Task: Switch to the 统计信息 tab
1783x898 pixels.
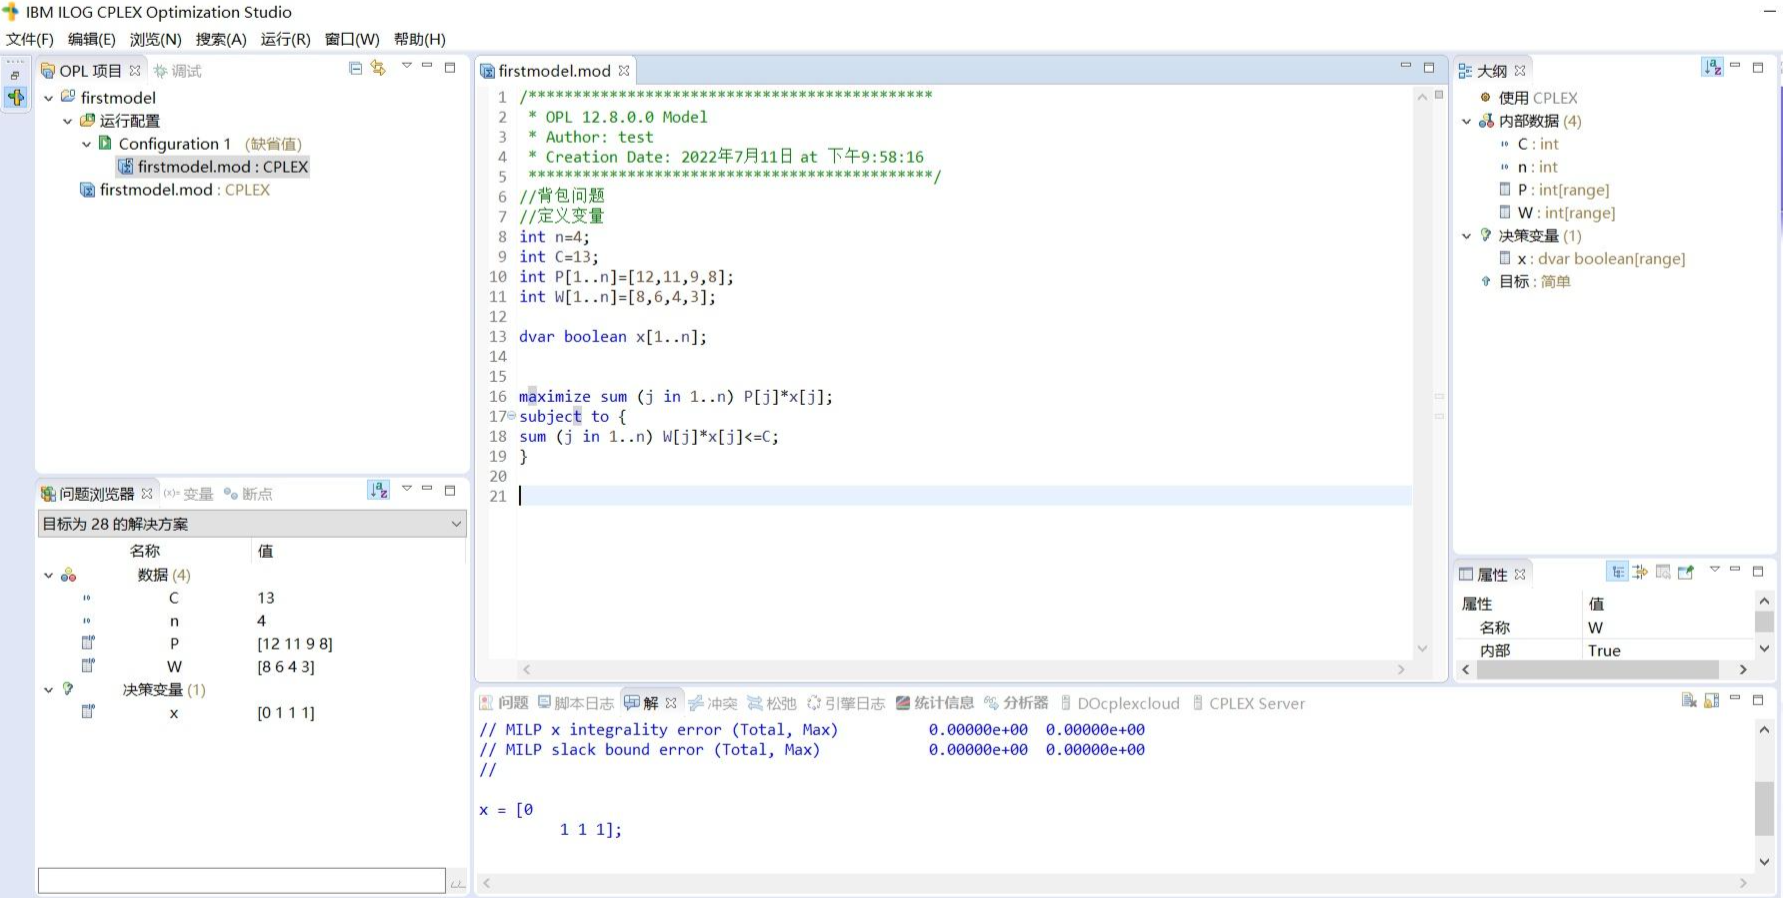Action: pyautogui.click(x=934, y=703)
